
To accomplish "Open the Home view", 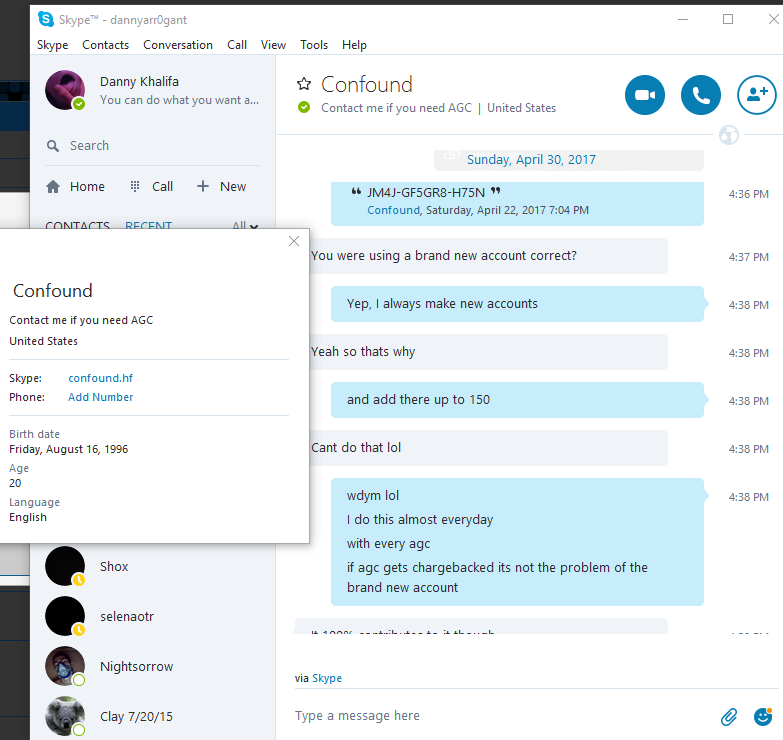I will [x=75, y=187].
